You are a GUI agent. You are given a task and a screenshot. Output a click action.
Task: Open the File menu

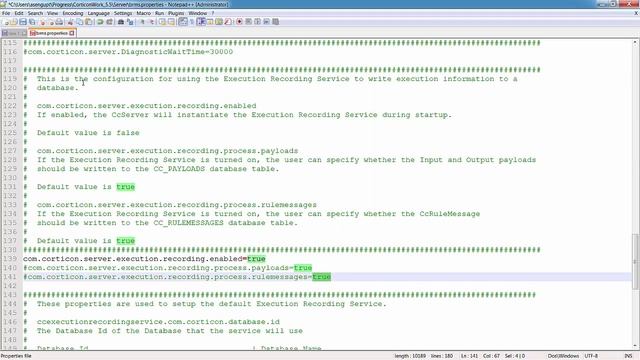(x=6, y=13)
